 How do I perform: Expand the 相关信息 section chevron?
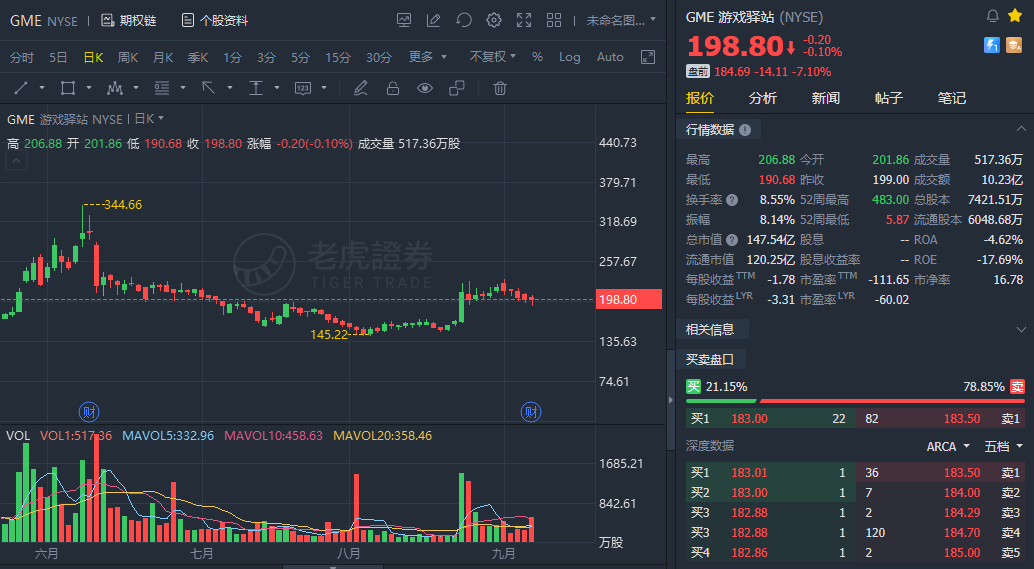pyautogui.click(x=1021, y=329)
